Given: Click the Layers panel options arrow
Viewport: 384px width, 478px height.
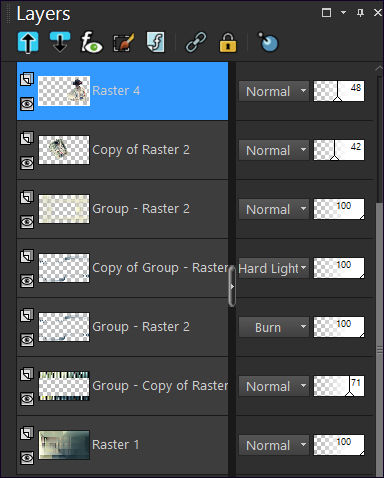Looking at the screenshot, I should point(343,13).
